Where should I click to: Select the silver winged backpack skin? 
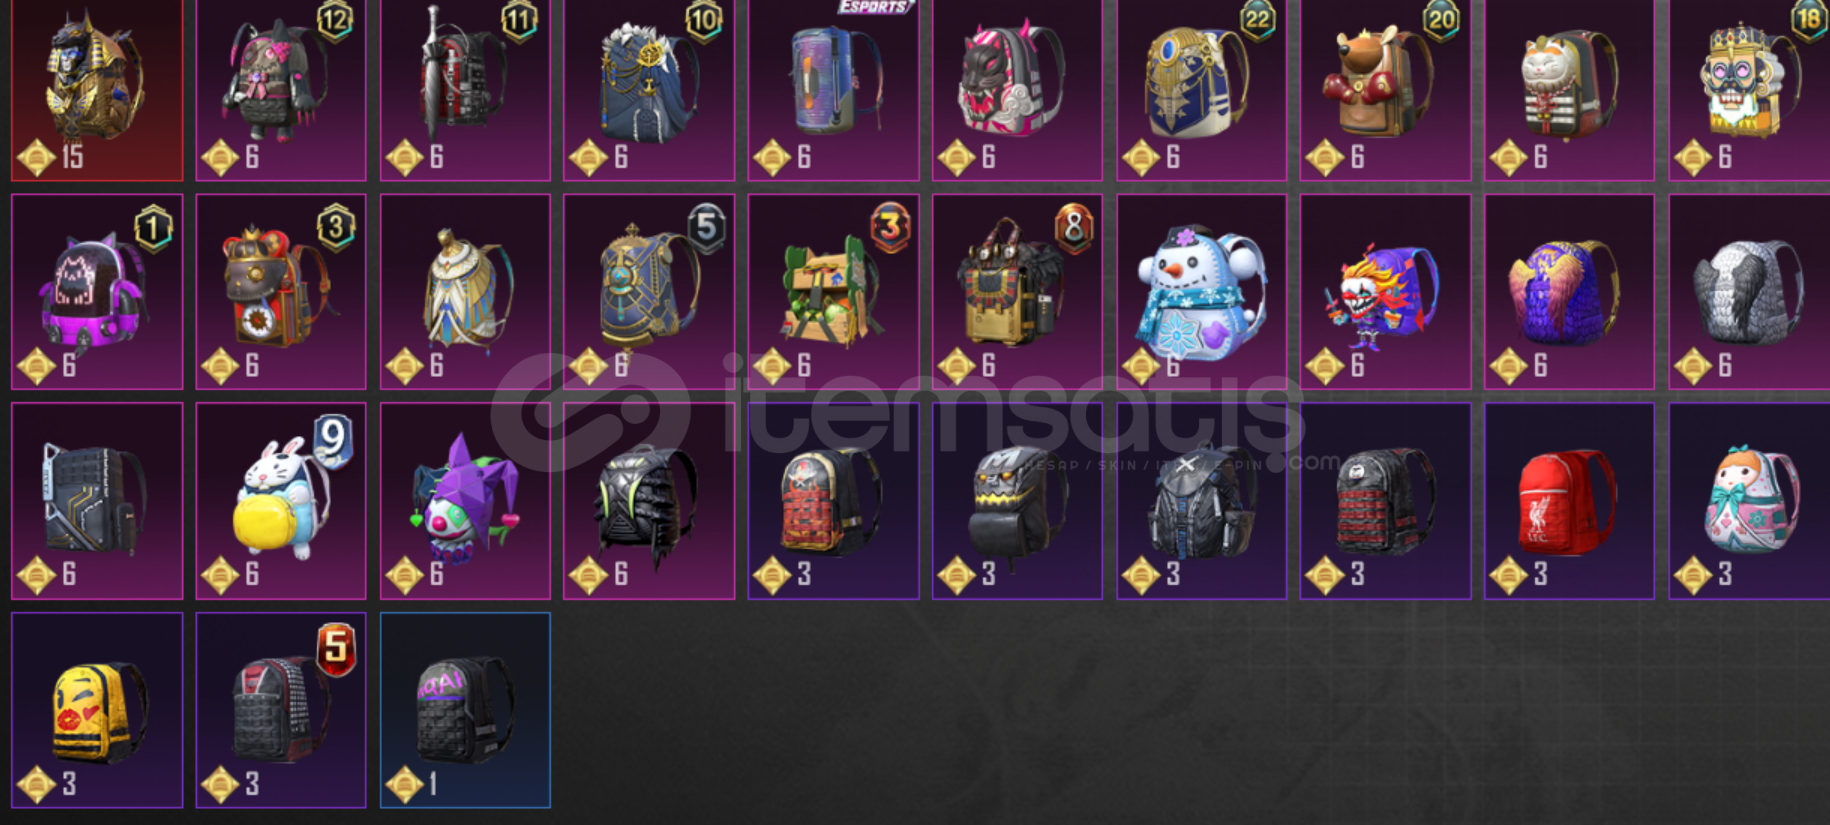(x=1749, y=291)
